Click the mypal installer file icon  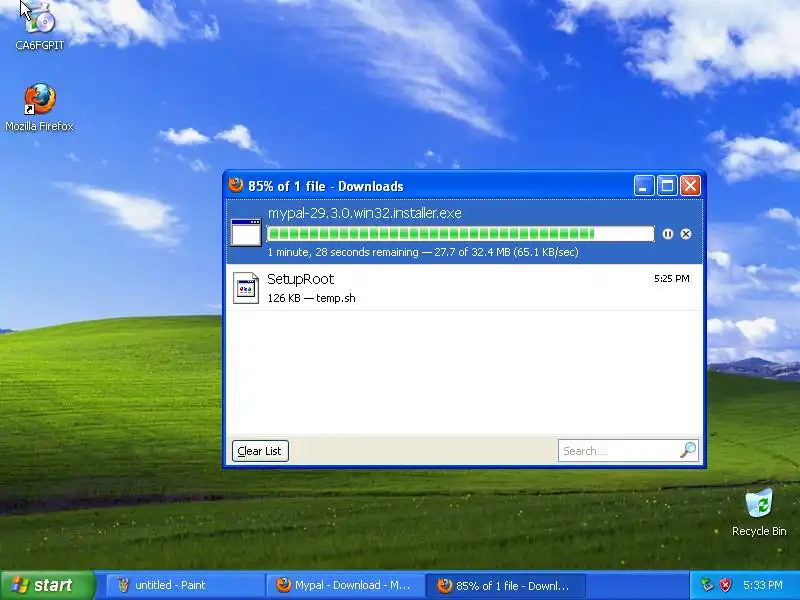246,232
